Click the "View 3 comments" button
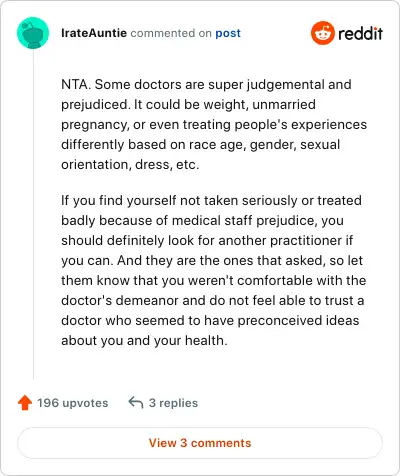Image resolution: width=400 pixels, height=476 pixels. tap(200, 443)
